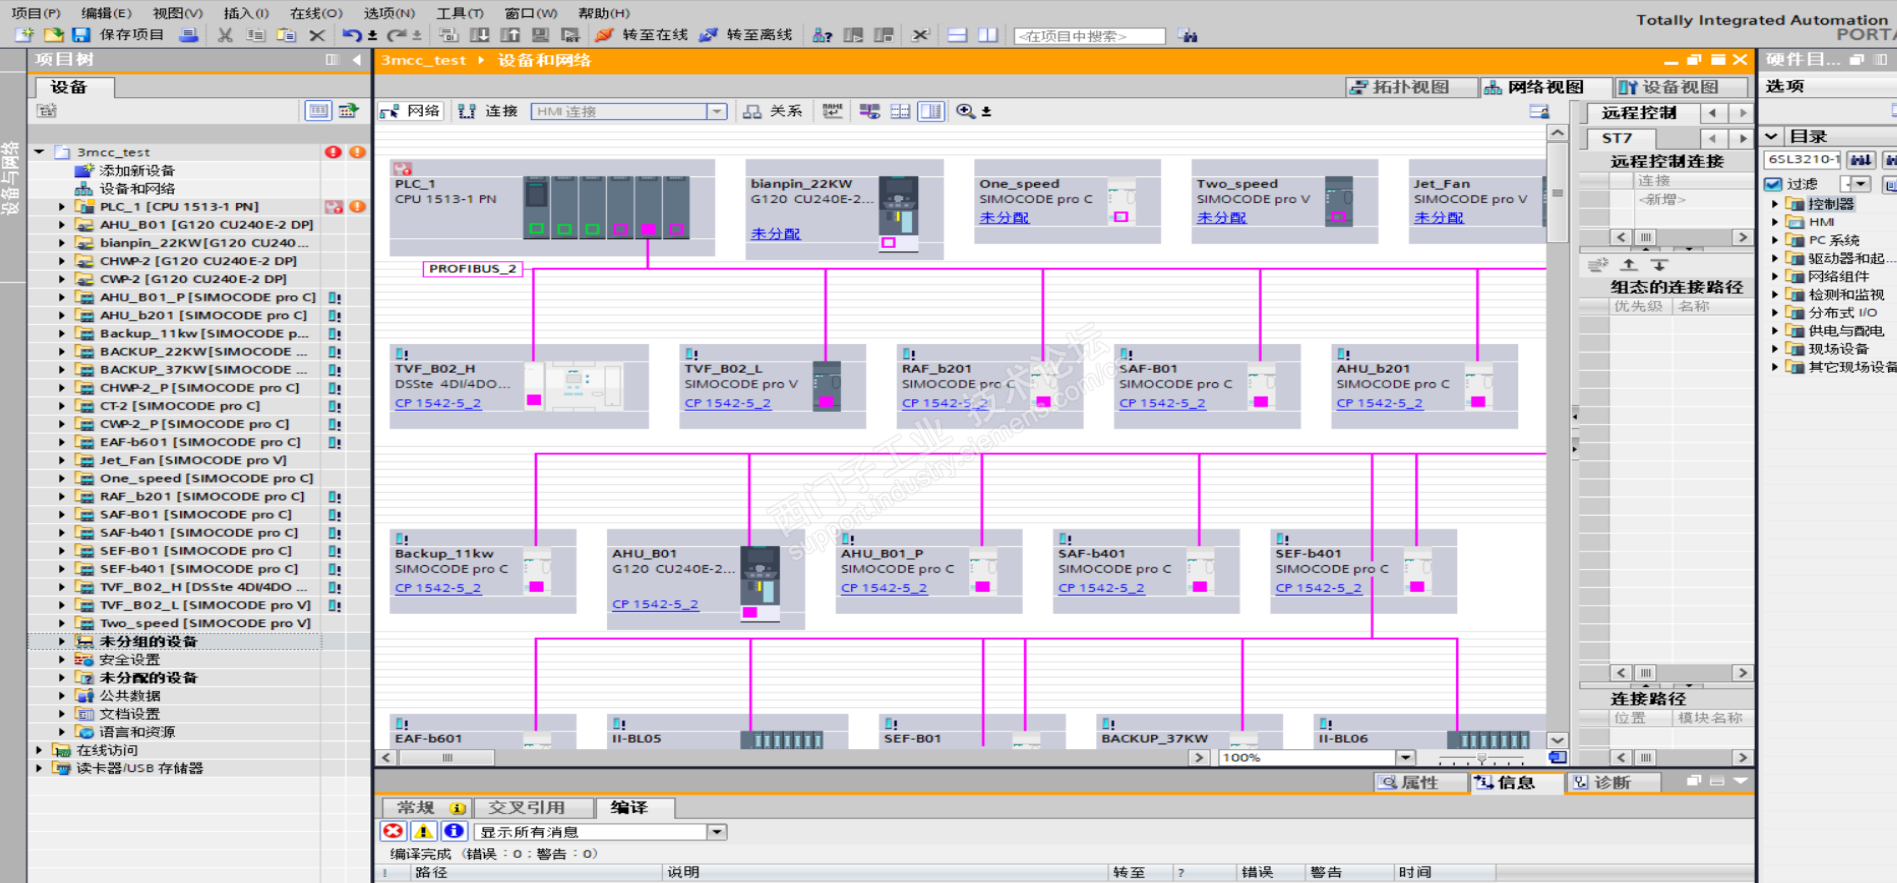This screenshot has height=883, width=1897.
Task: Click 未分配 link on One_speed device
Action: point(1004,217)
